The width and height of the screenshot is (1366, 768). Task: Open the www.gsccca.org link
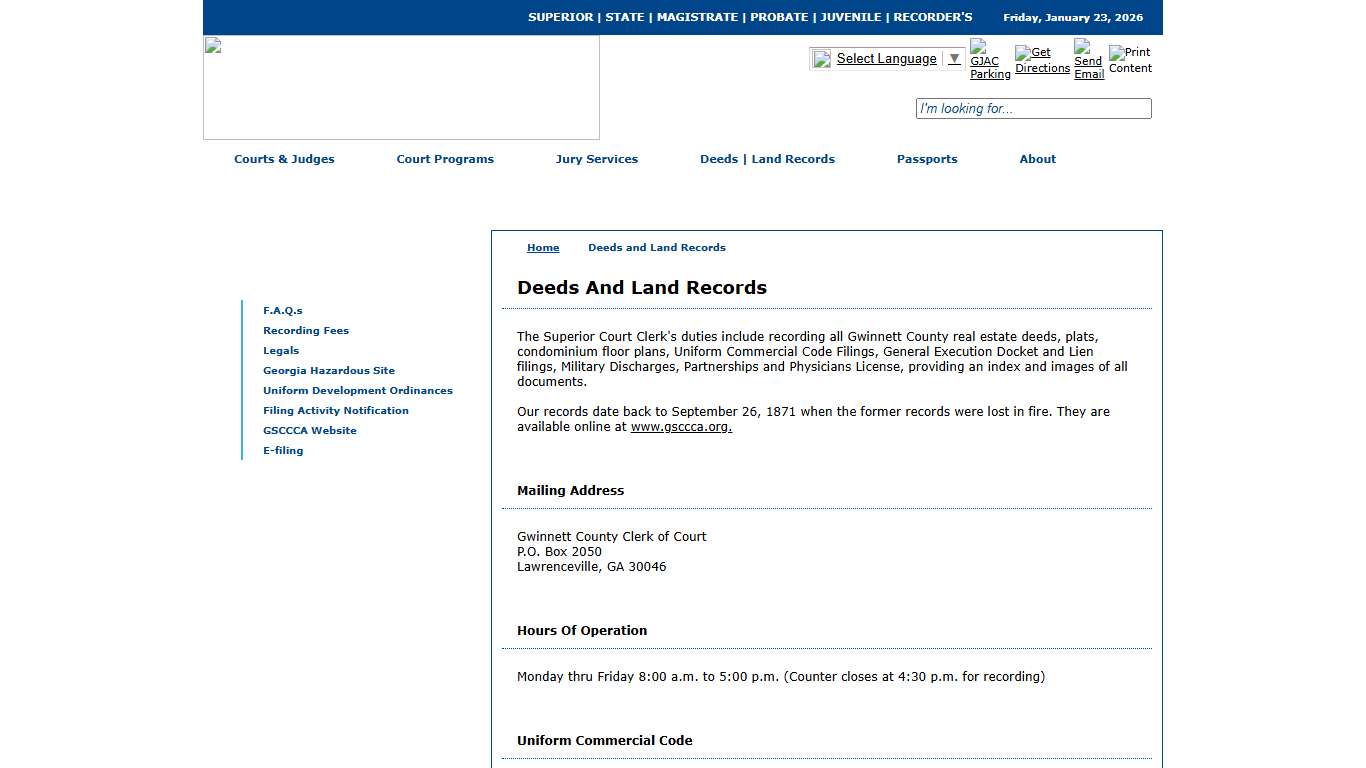click(681, 426)
